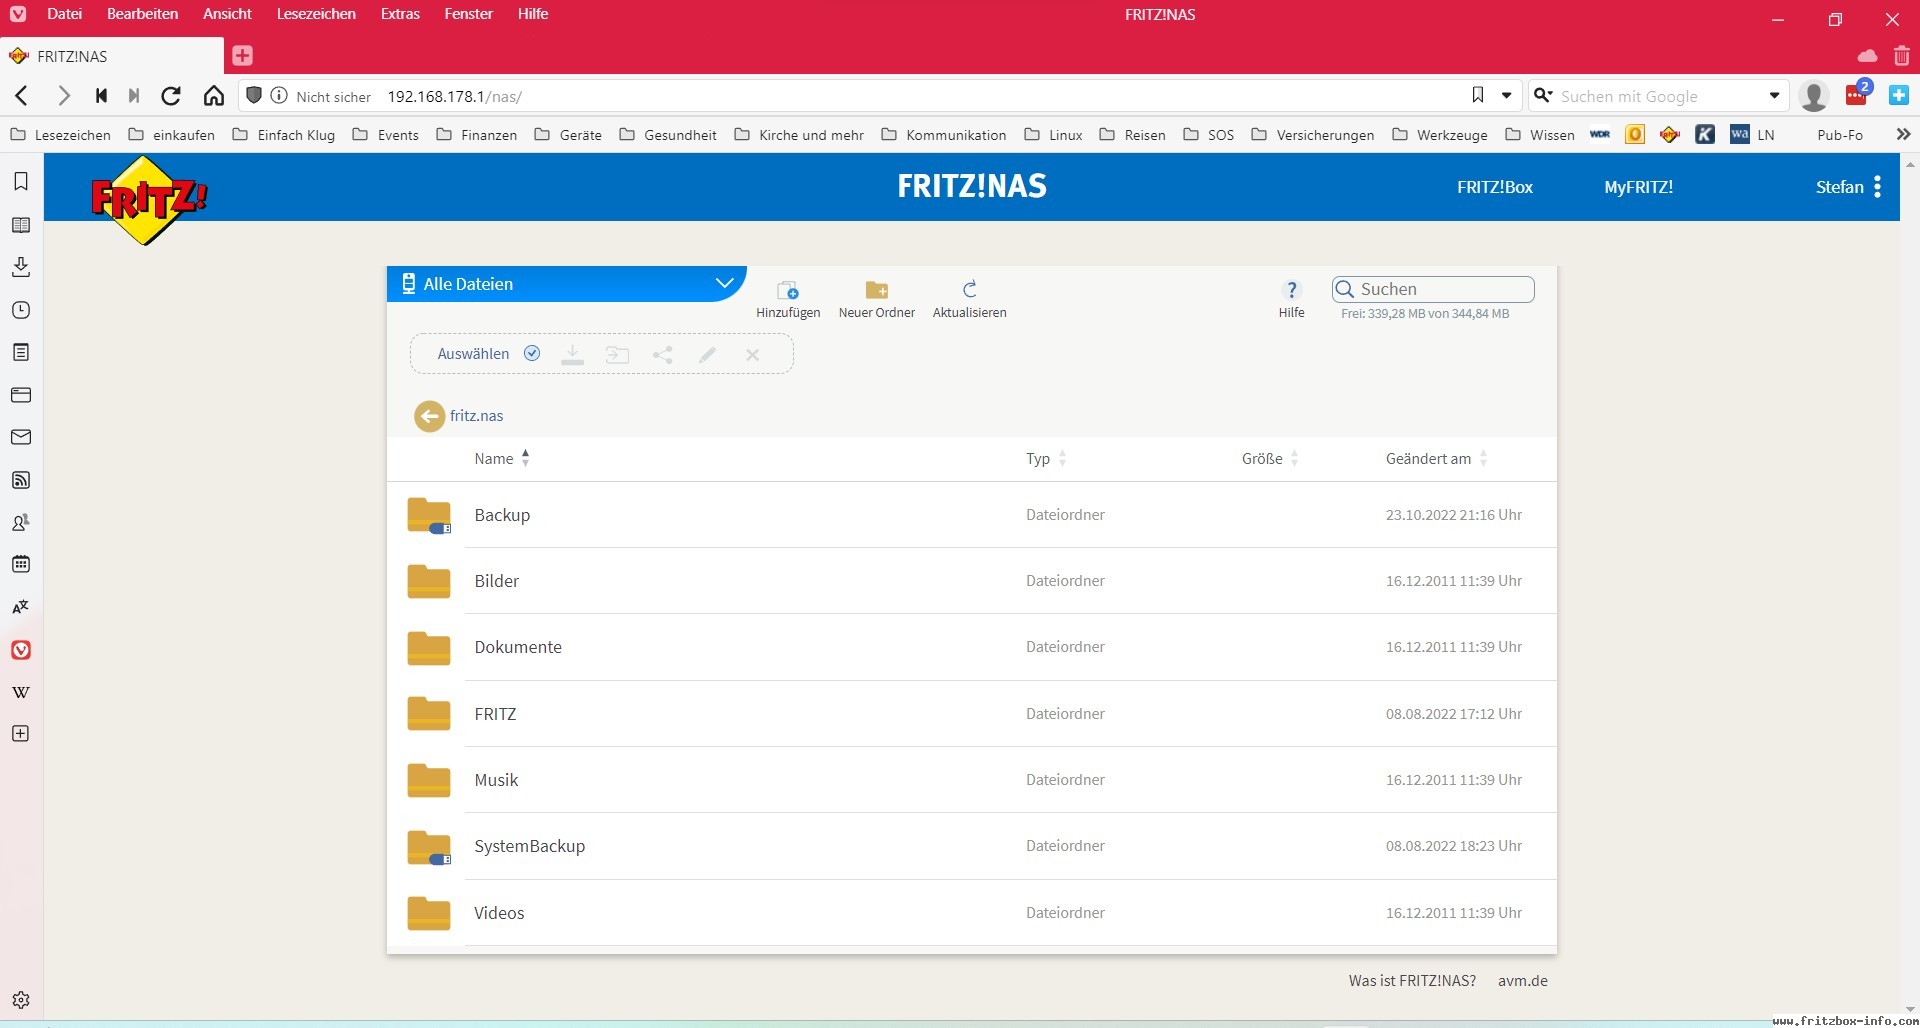Open the Finanzen bookmarks folder
The image size is (1920, 1028).
pyautogui.click(x=477, y=134)
